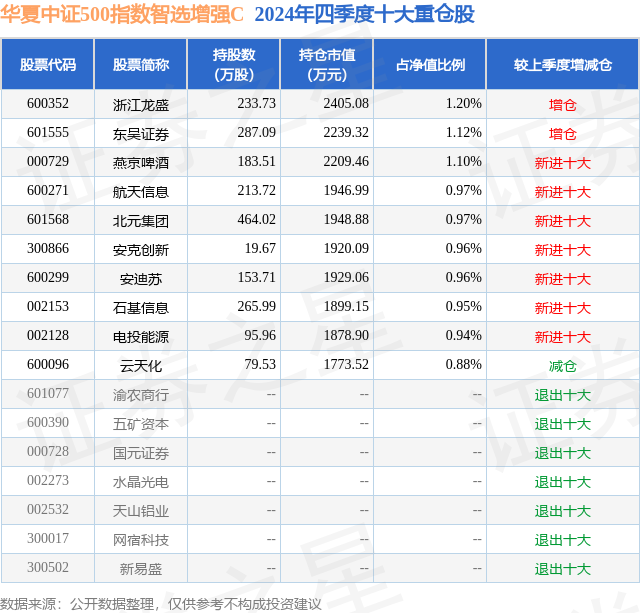Click the 0.88% net value ratio
This screenshot has height=613, width=640.
[x=464, y=364]
